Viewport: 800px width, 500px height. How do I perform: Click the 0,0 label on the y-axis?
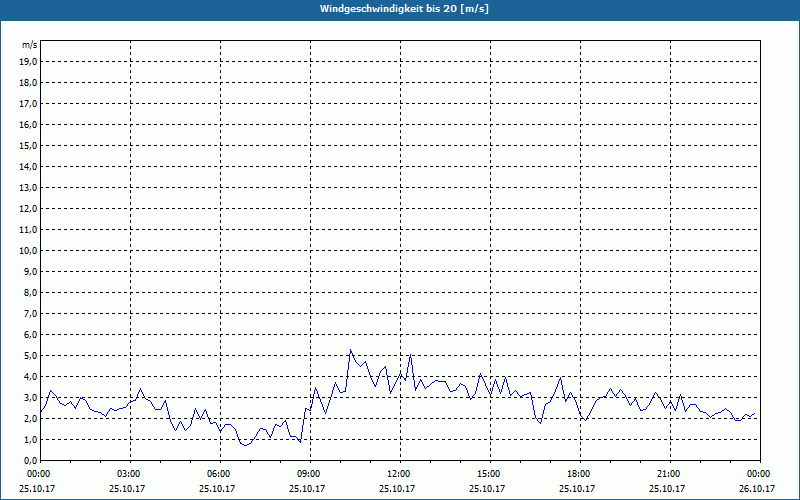click(30, 461)
